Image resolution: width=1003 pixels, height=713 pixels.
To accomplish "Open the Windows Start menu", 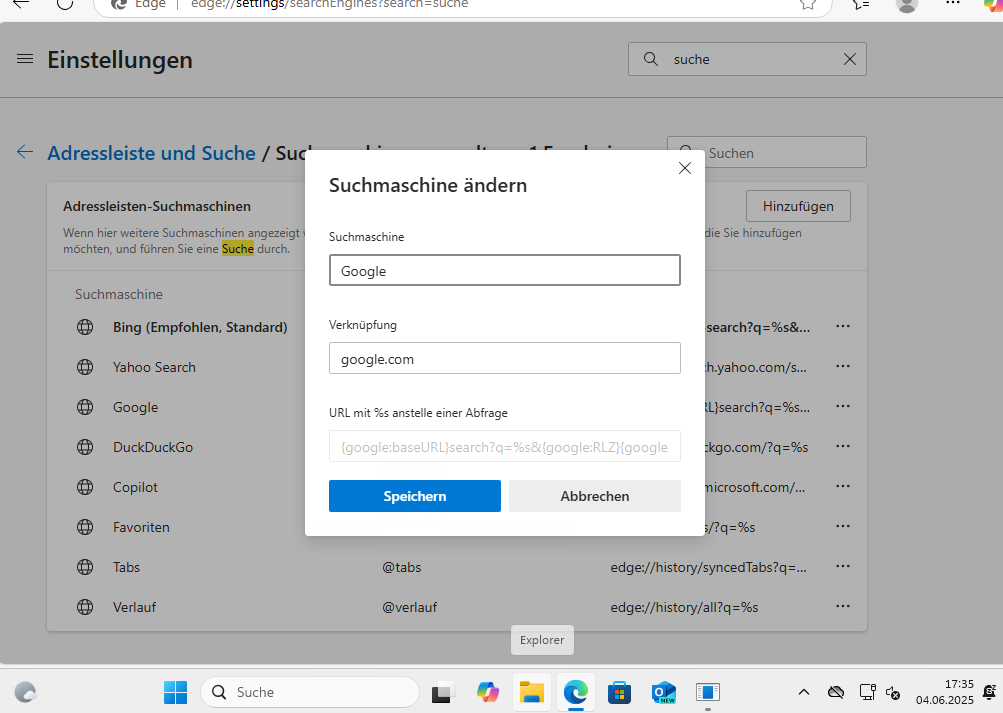I will point(175,692).
